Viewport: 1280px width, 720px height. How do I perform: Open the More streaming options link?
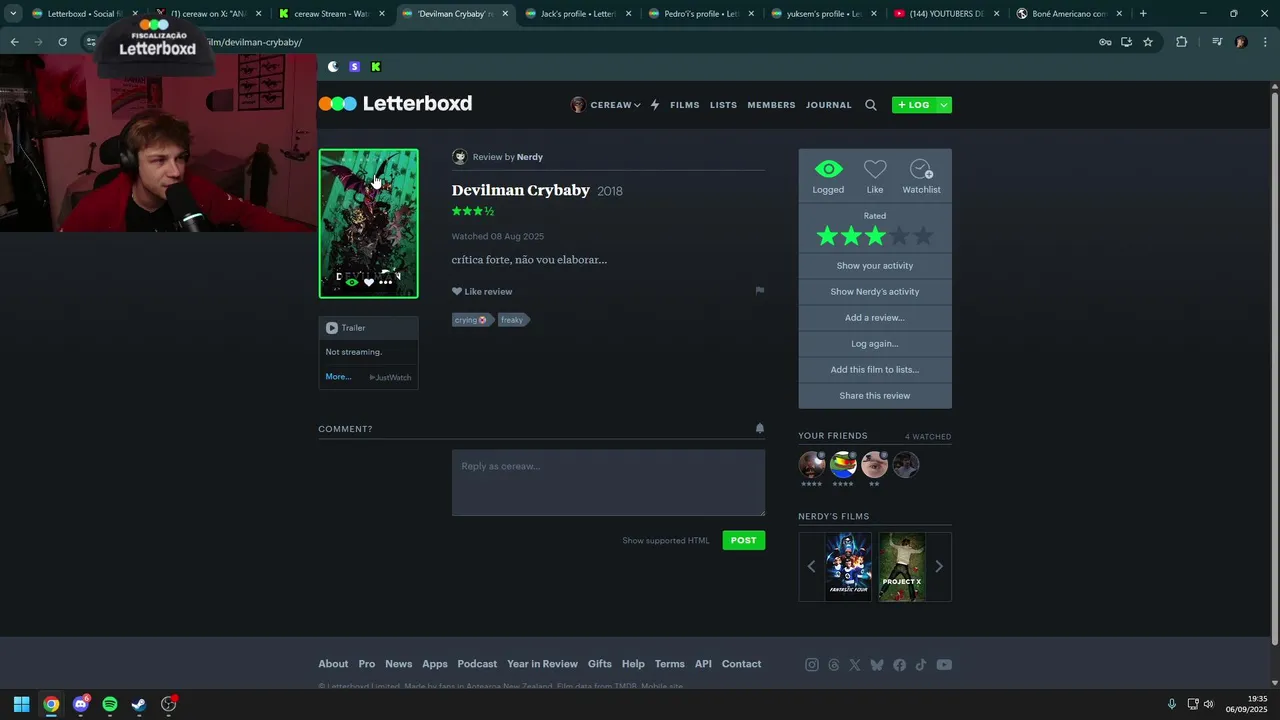(x=338, y=377)
